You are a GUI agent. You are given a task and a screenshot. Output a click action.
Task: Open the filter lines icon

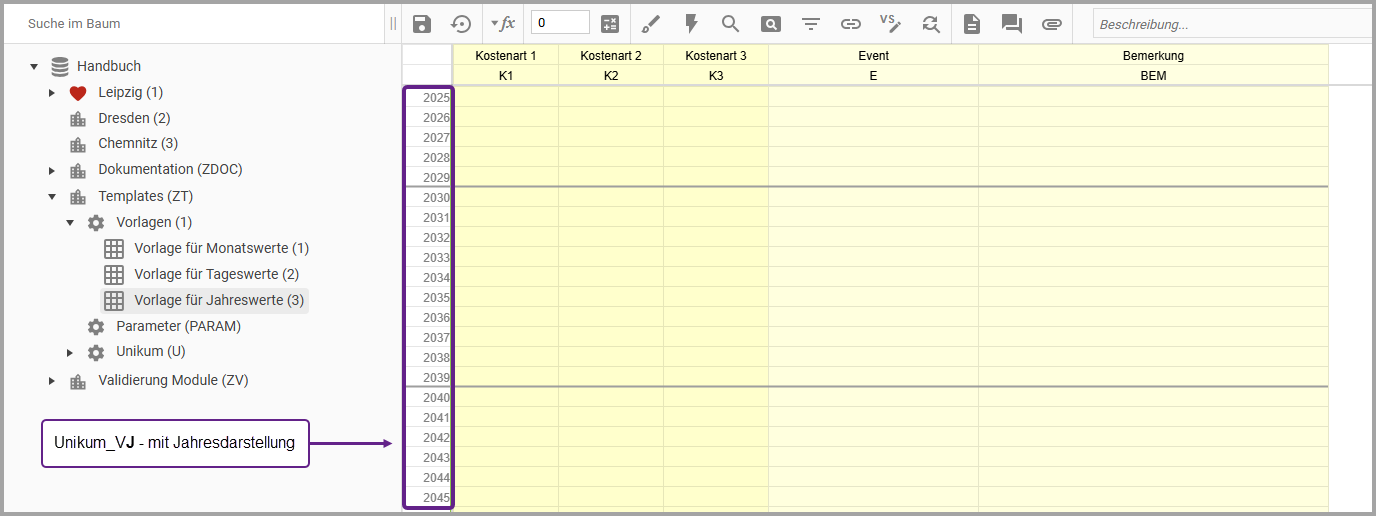pyautogui.click(x=811, y=24)
